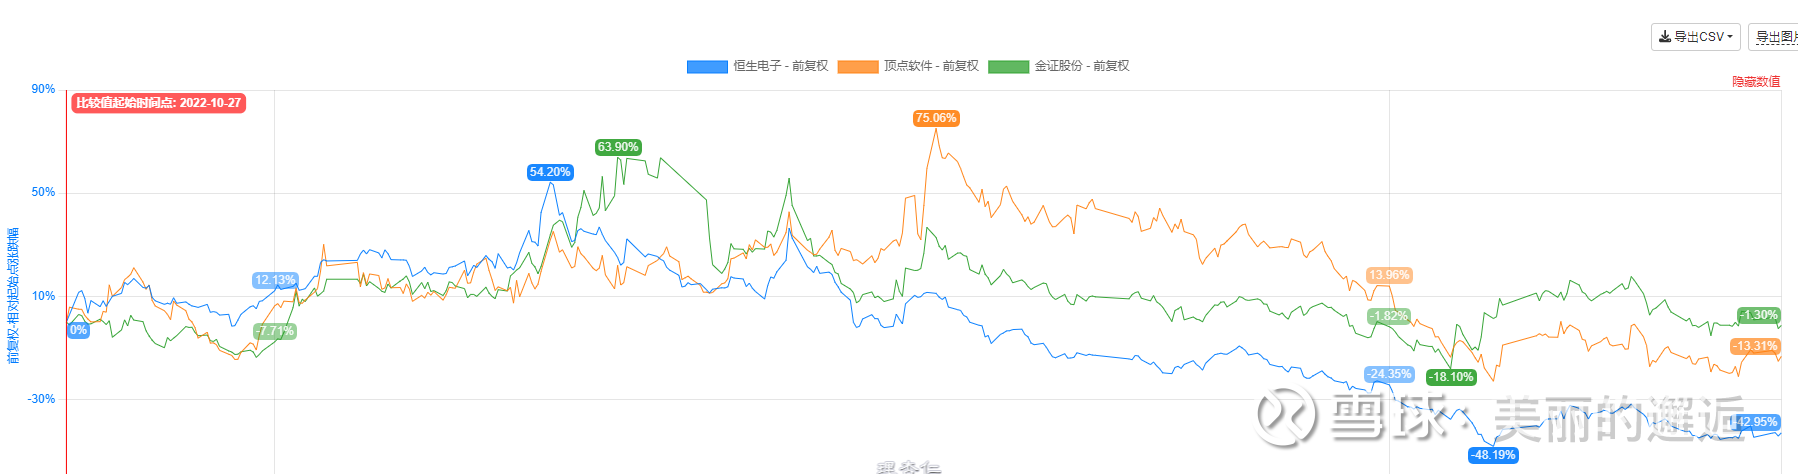Click the -18.10% green low label

point(1451,377)
